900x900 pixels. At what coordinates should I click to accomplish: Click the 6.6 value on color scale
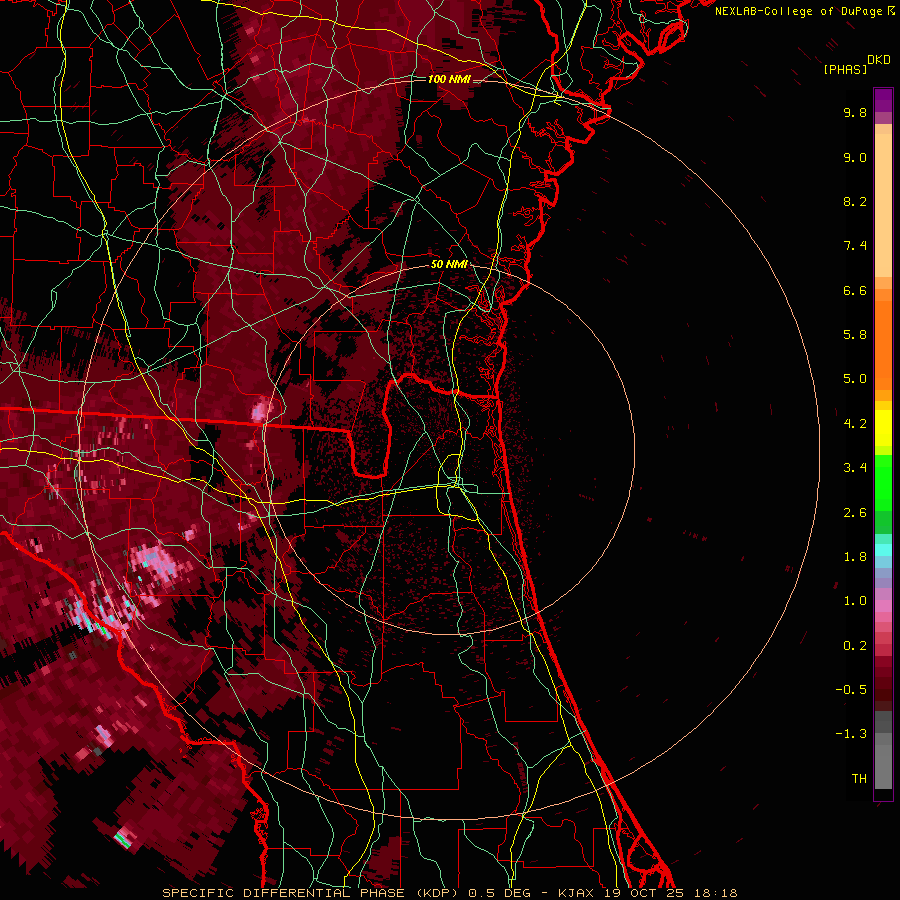(855, 290)
